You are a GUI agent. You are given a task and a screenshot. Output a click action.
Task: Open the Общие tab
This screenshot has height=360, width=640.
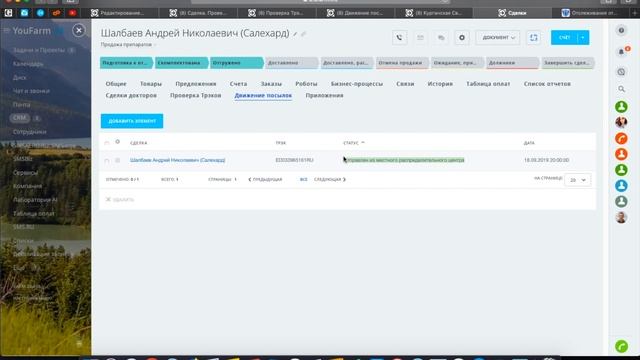point(116,84)
